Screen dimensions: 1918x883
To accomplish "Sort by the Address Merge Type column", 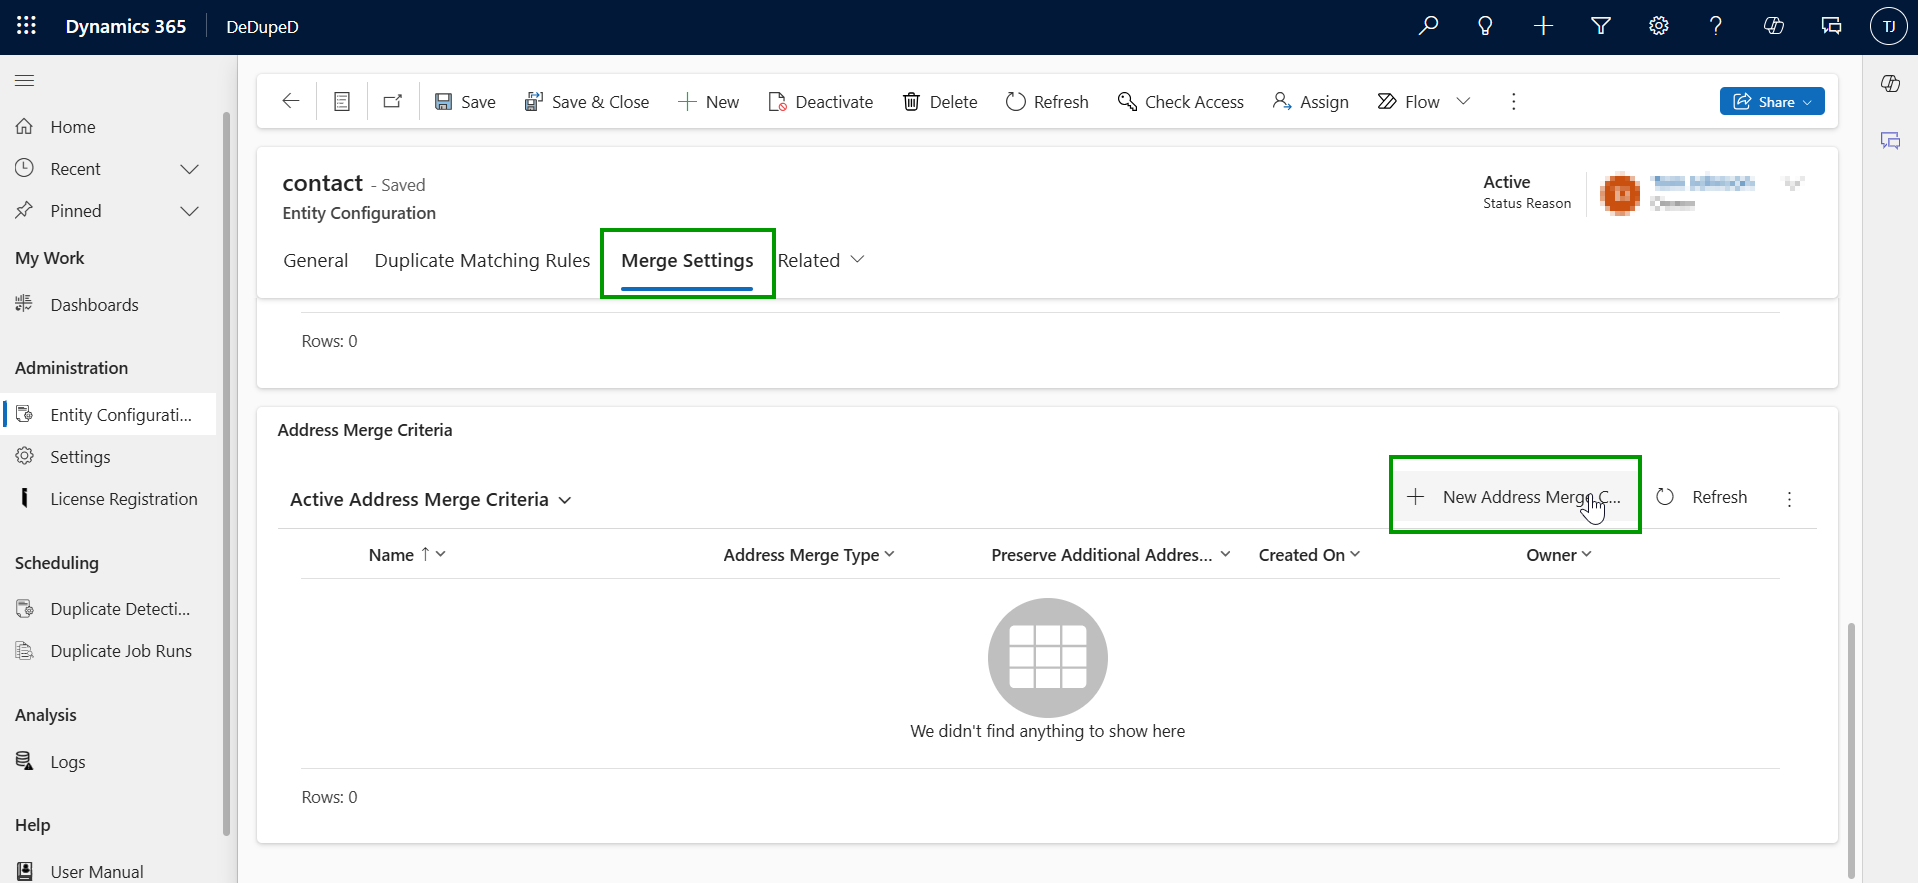I will [801, 555].
